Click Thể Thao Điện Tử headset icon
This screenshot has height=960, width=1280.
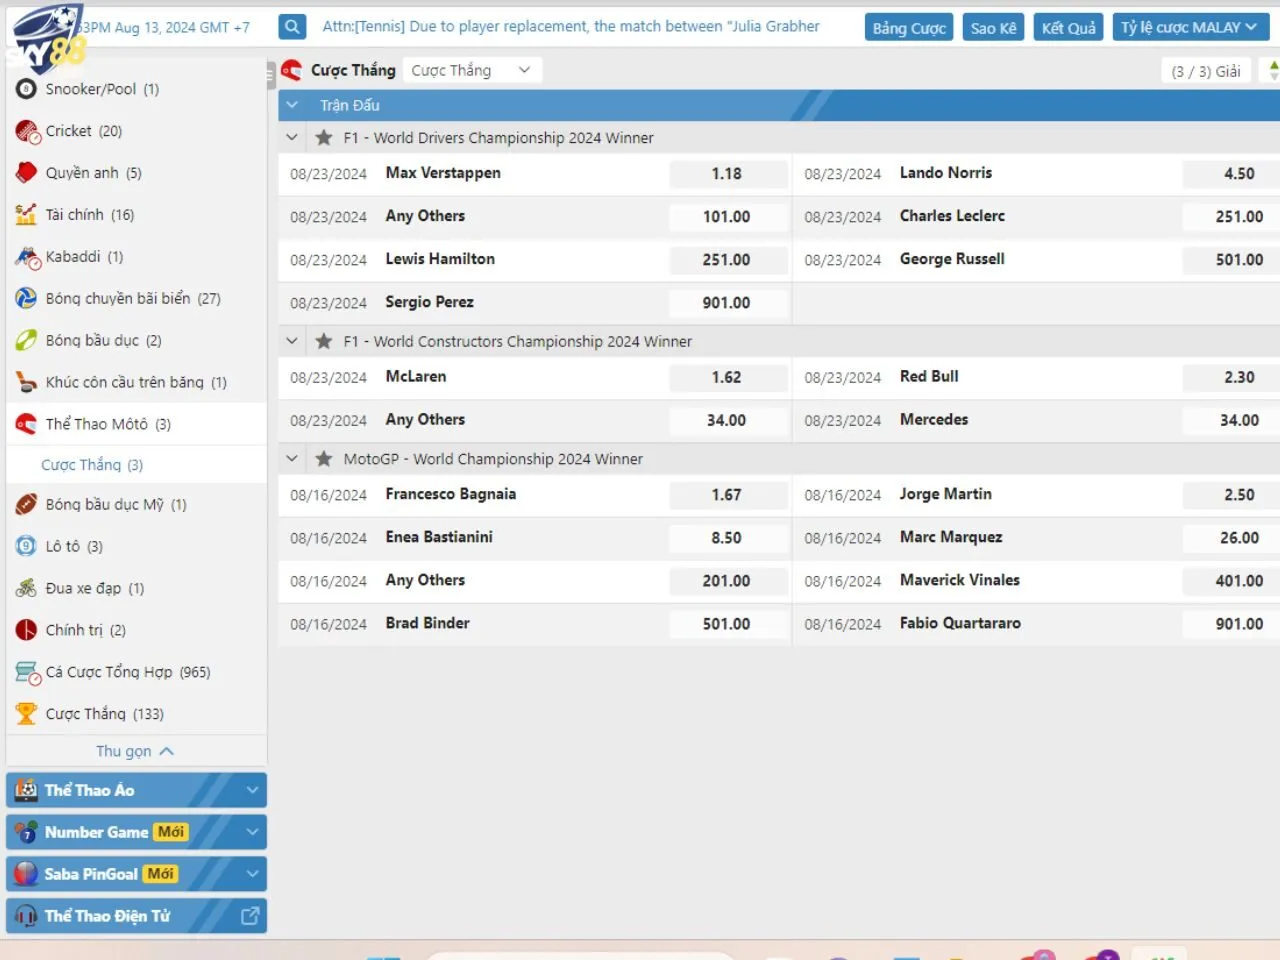(26, 916)
